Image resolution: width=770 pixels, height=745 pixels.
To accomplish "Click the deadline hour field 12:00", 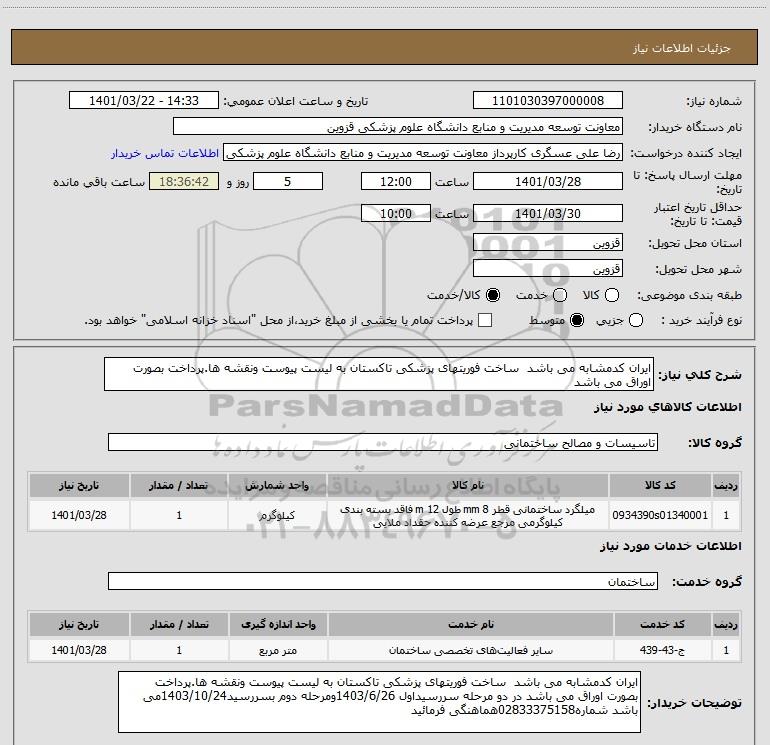I will [396, 181].
